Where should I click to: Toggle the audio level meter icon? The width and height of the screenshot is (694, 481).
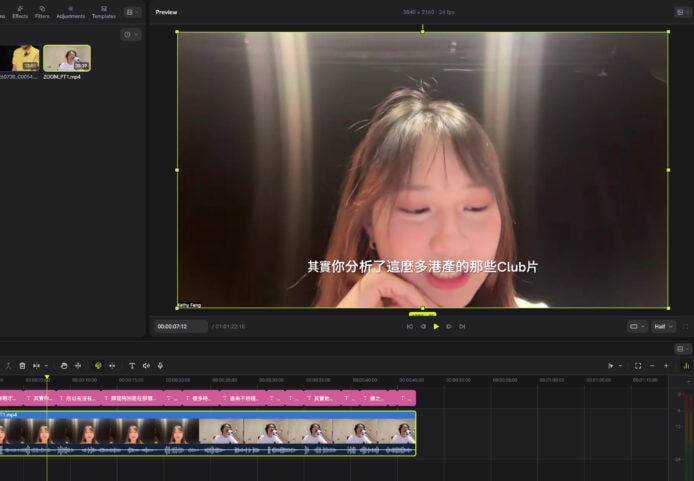(x=686, y=366)
